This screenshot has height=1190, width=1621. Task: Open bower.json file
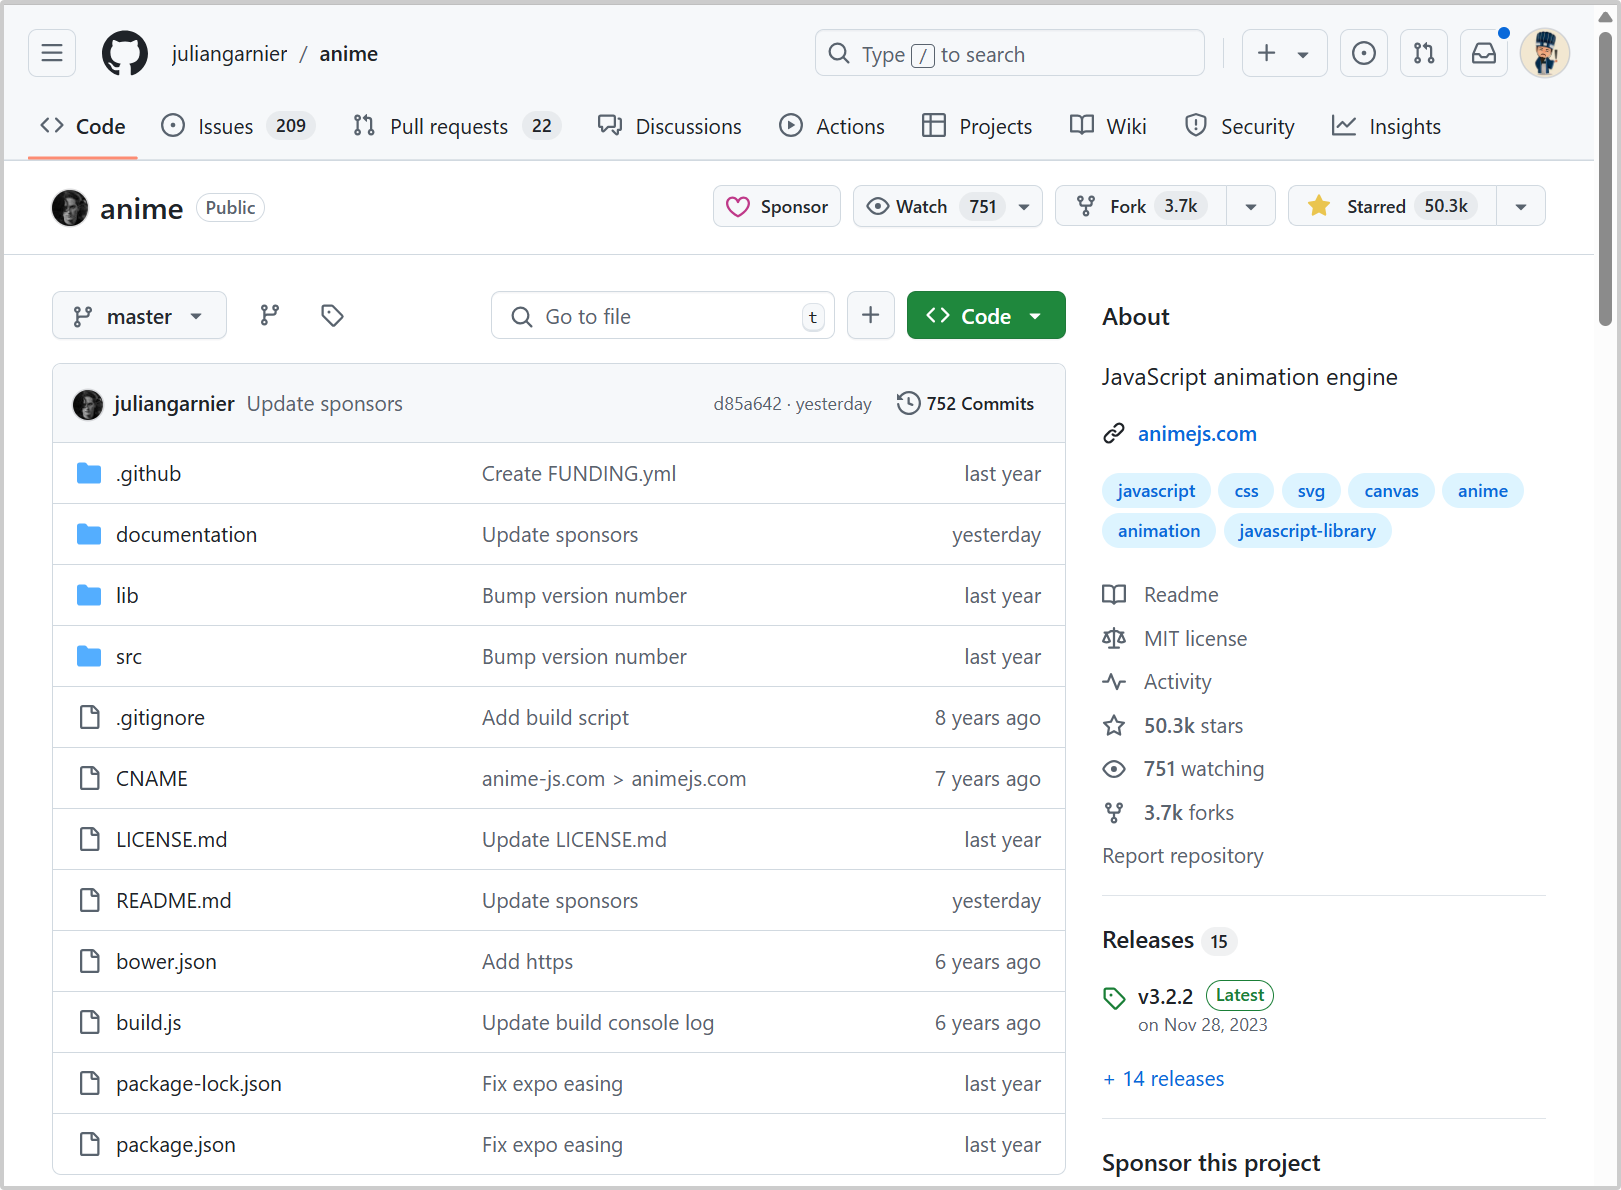pyautogui.click(x=166, y=962)
